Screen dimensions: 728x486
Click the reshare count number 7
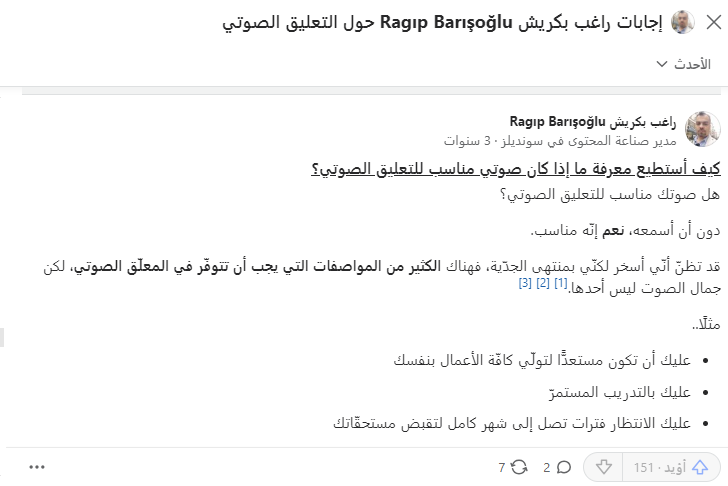click(502, 467)
